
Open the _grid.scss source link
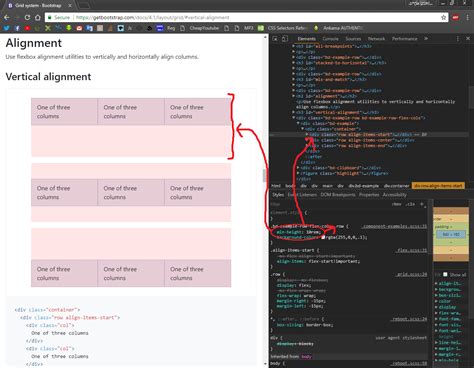412,274
